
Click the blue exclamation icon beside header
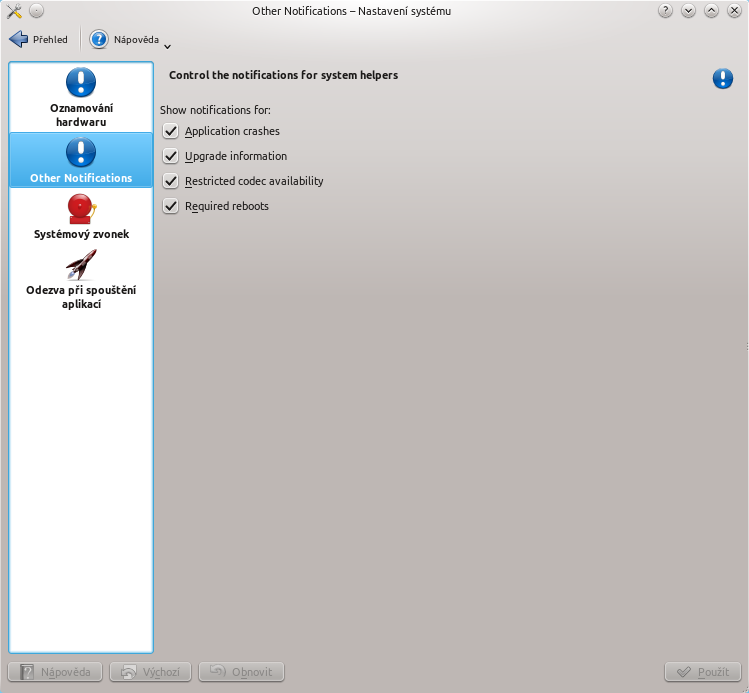(723, 79)
